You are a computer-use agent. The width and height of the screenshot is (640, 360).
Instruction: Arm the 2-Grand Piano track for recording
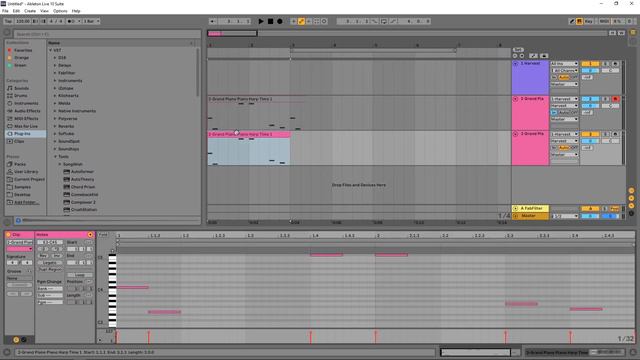click(x=616, y=99)
